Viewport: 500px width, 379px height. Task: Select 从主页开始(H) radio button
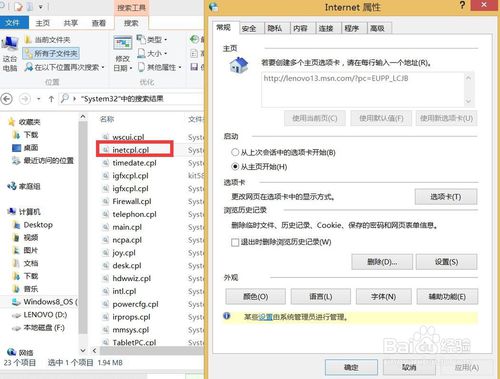click(235, 166)
